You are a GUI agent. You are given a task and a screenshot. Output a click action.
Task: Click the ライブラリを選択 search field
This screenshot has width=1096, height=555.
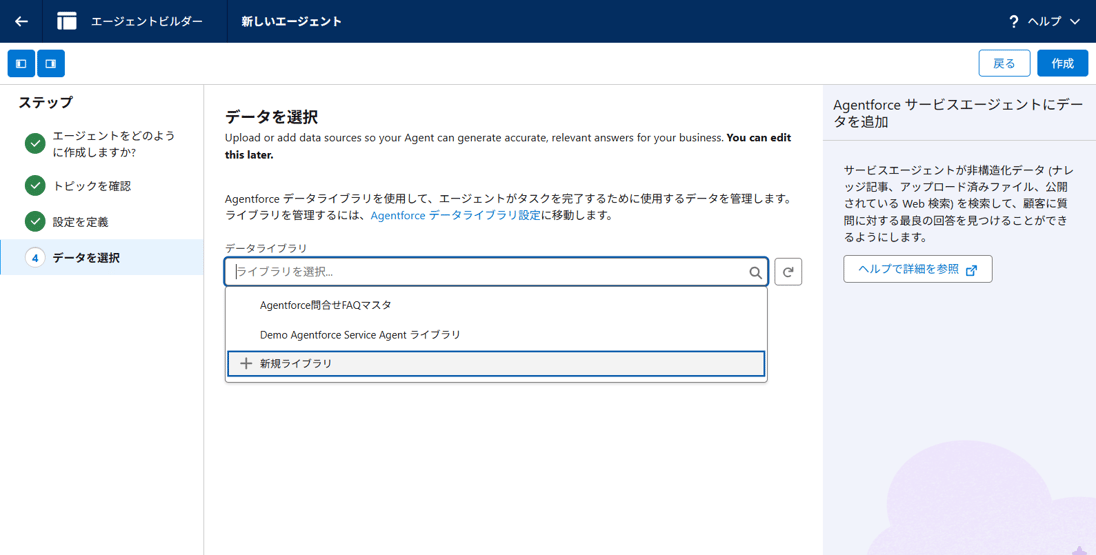point(496,272)
